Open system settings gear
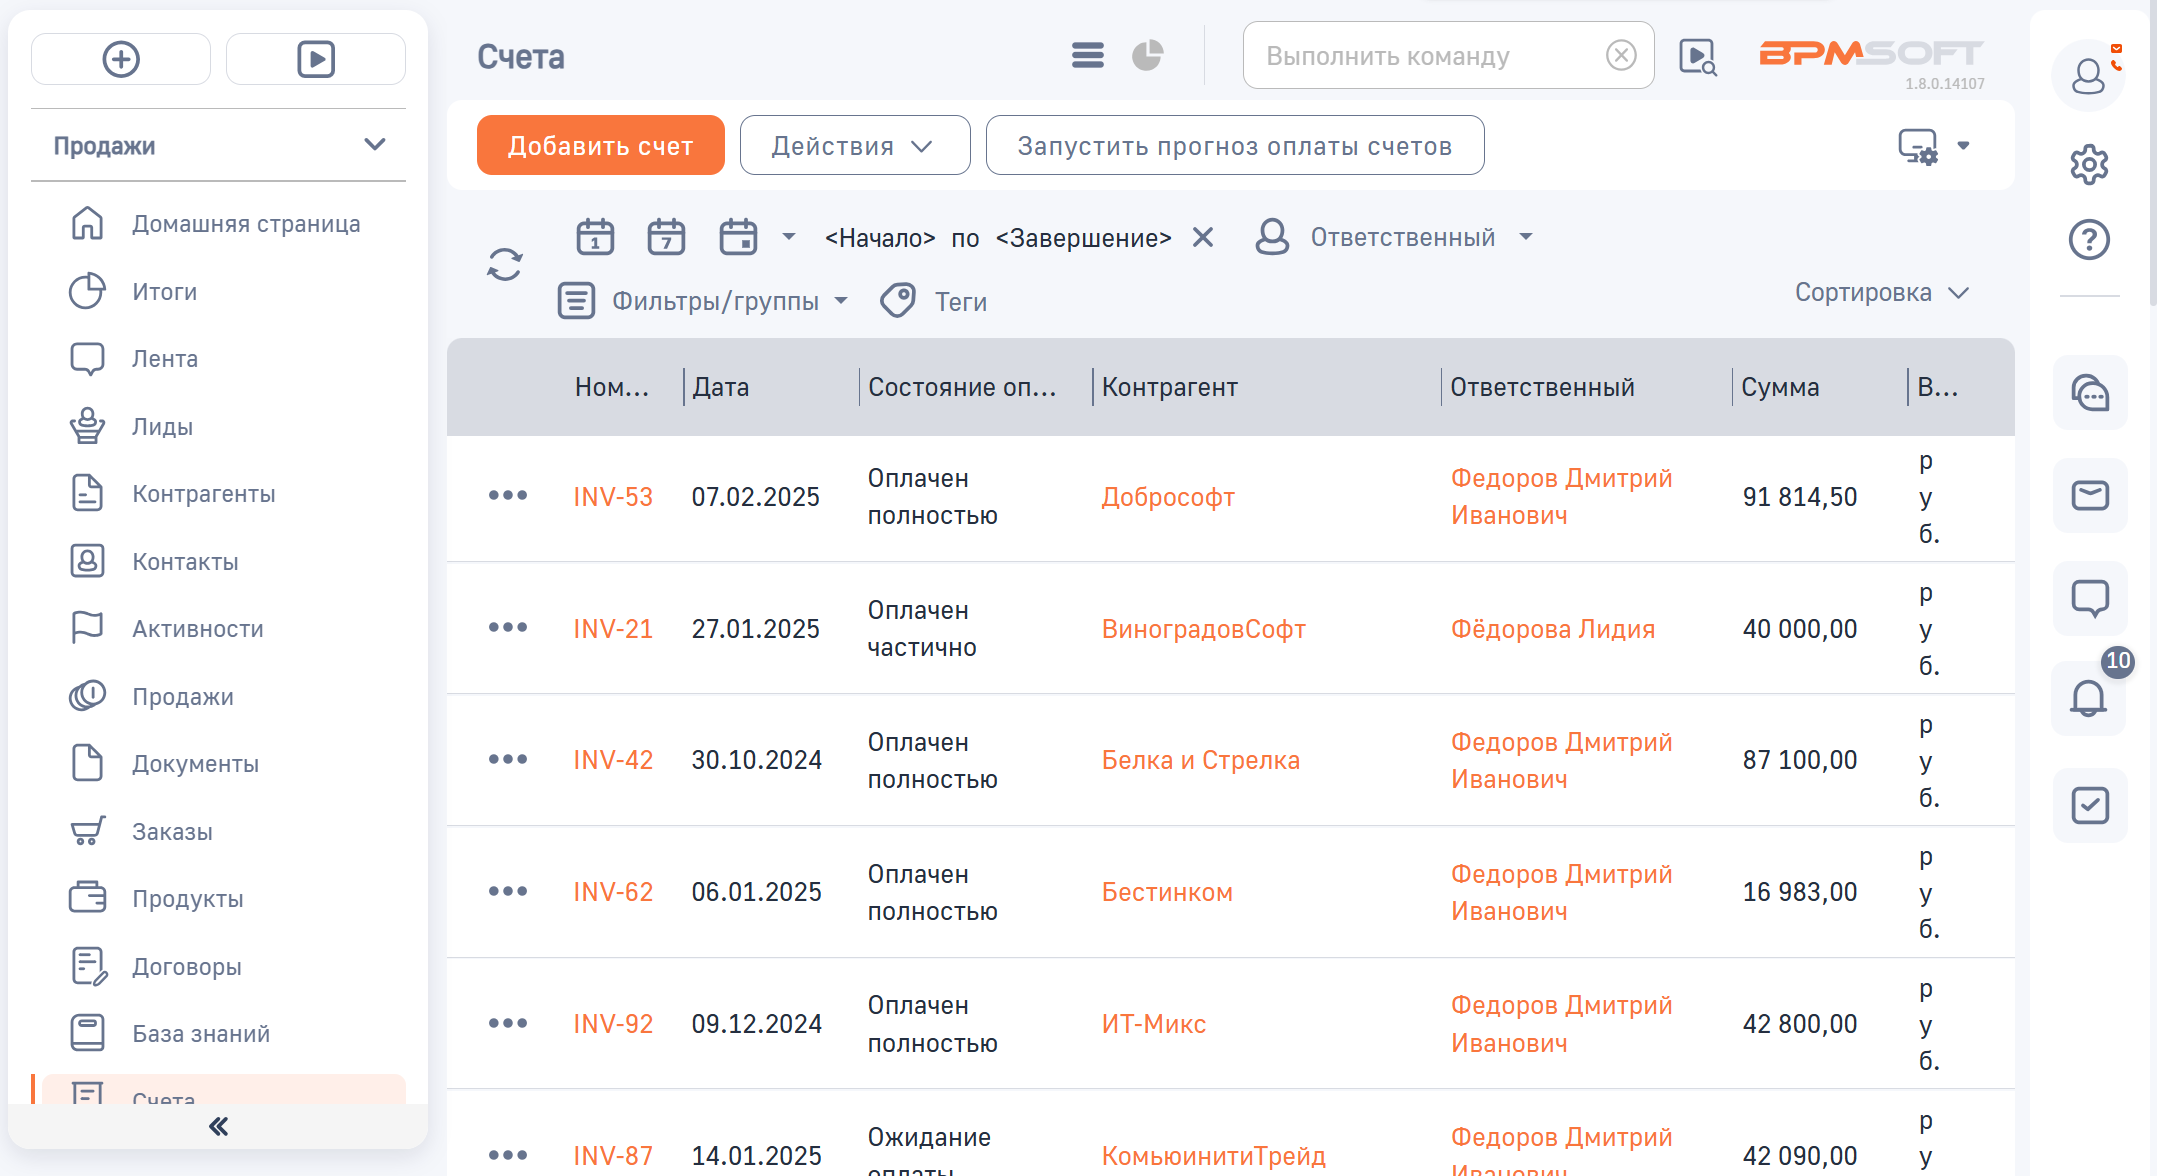 pos(2089,163)
